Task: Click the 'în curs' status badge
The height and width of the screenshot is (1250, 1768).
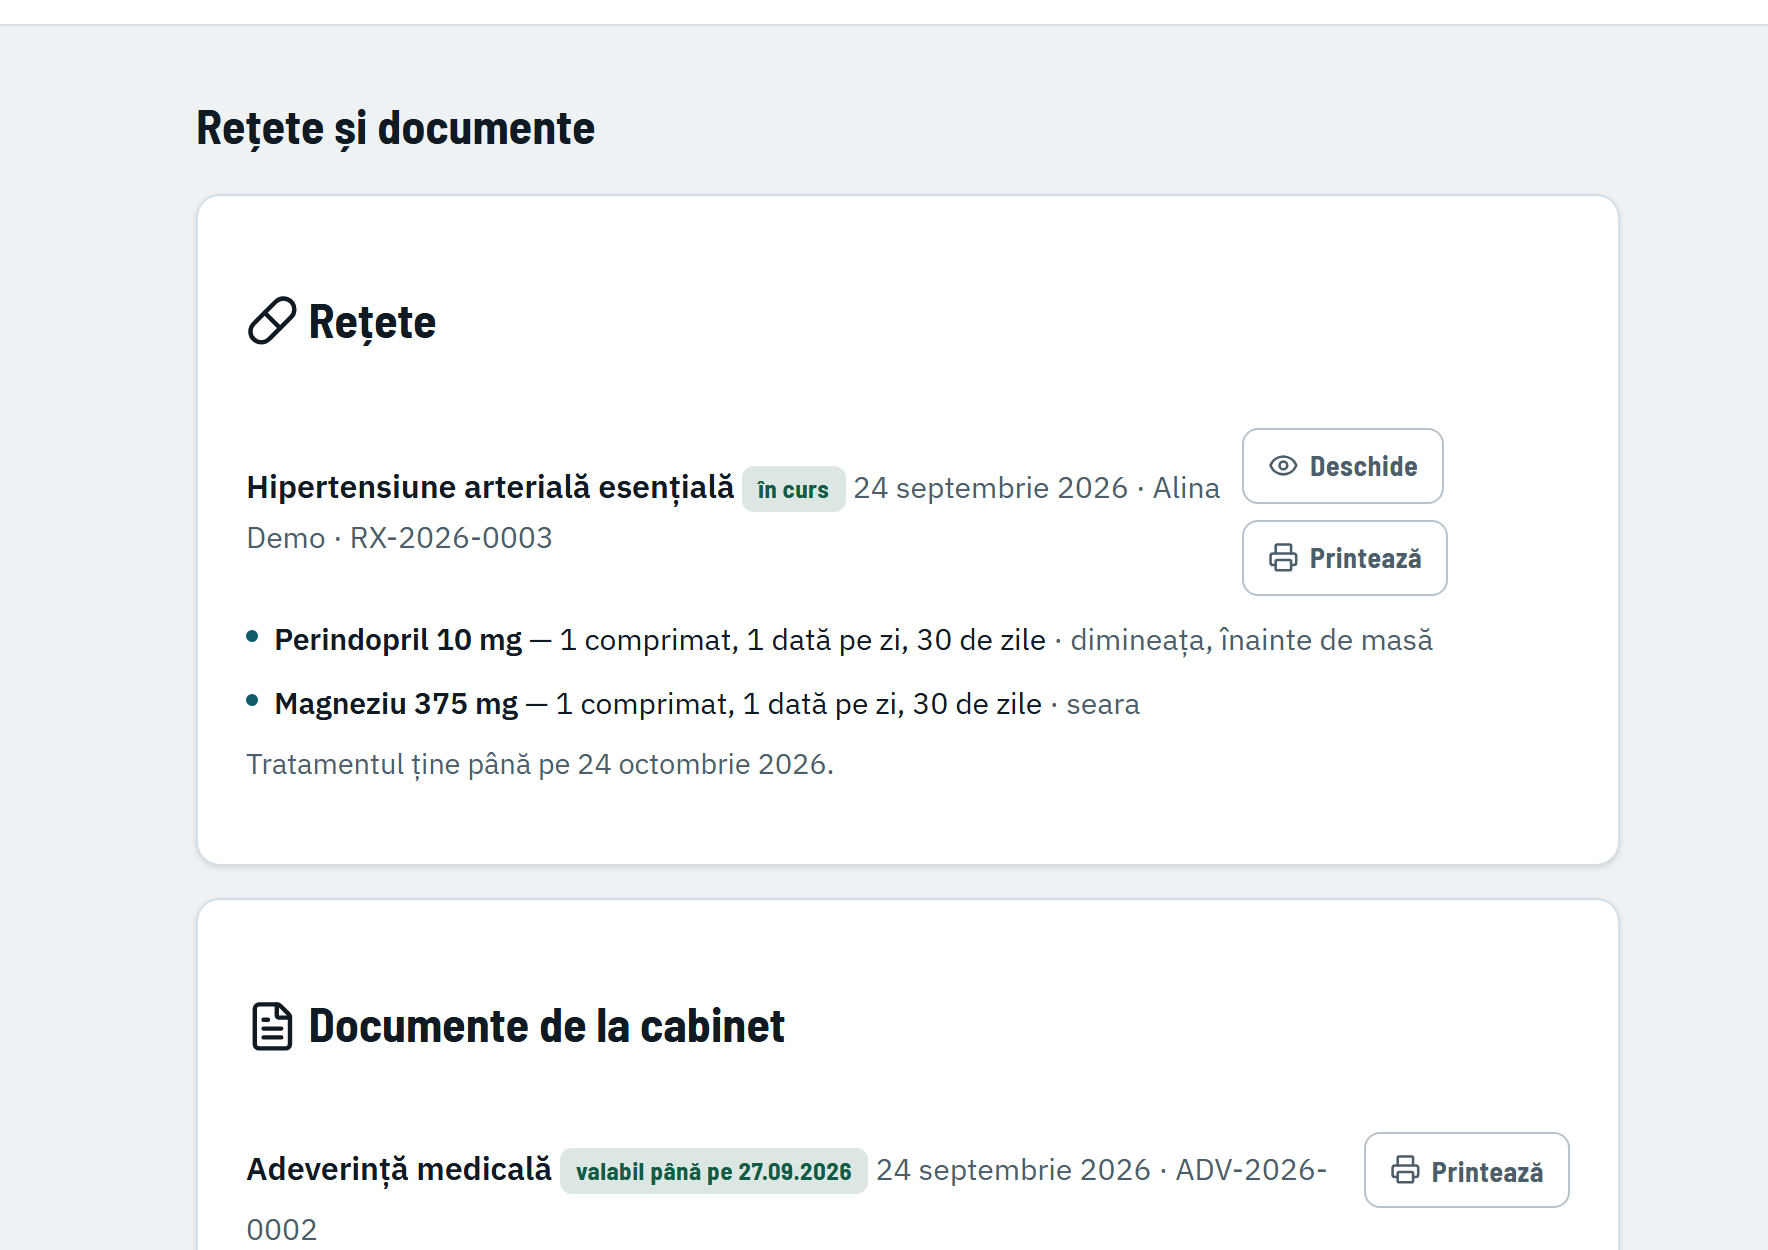Action: pos(793,489)
